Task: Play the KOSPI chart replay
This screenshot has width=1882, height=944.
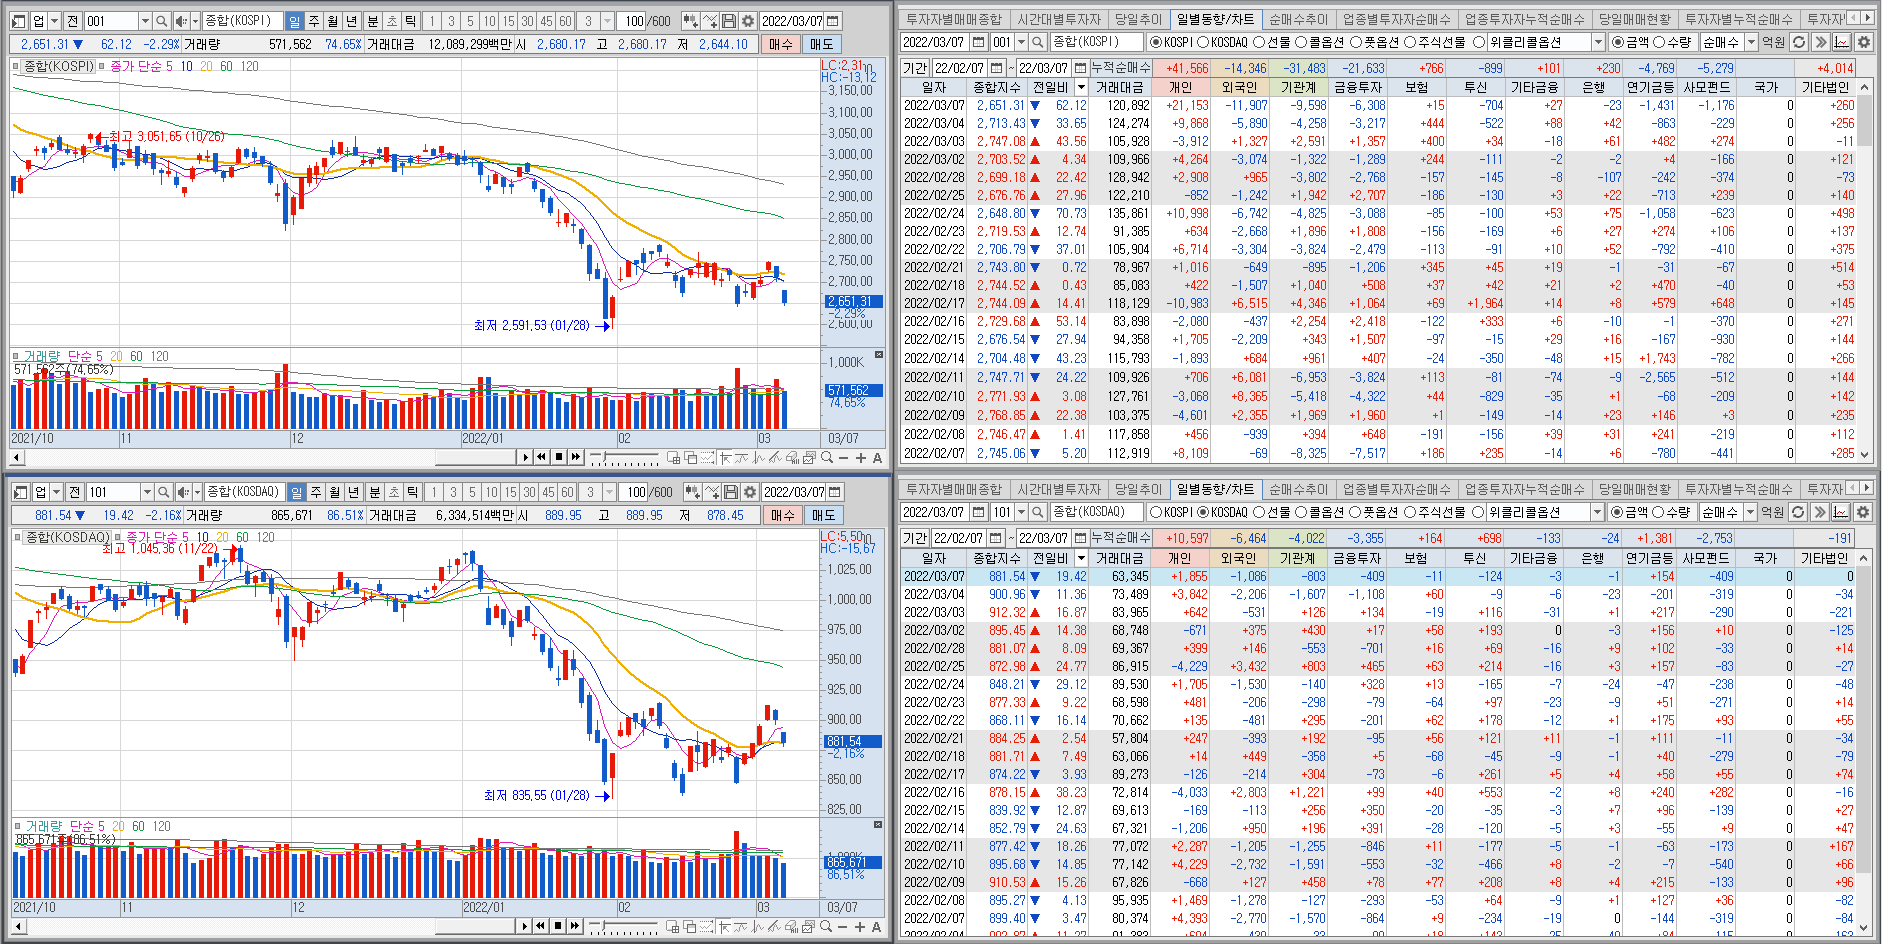Action: (x=525, y=457)
